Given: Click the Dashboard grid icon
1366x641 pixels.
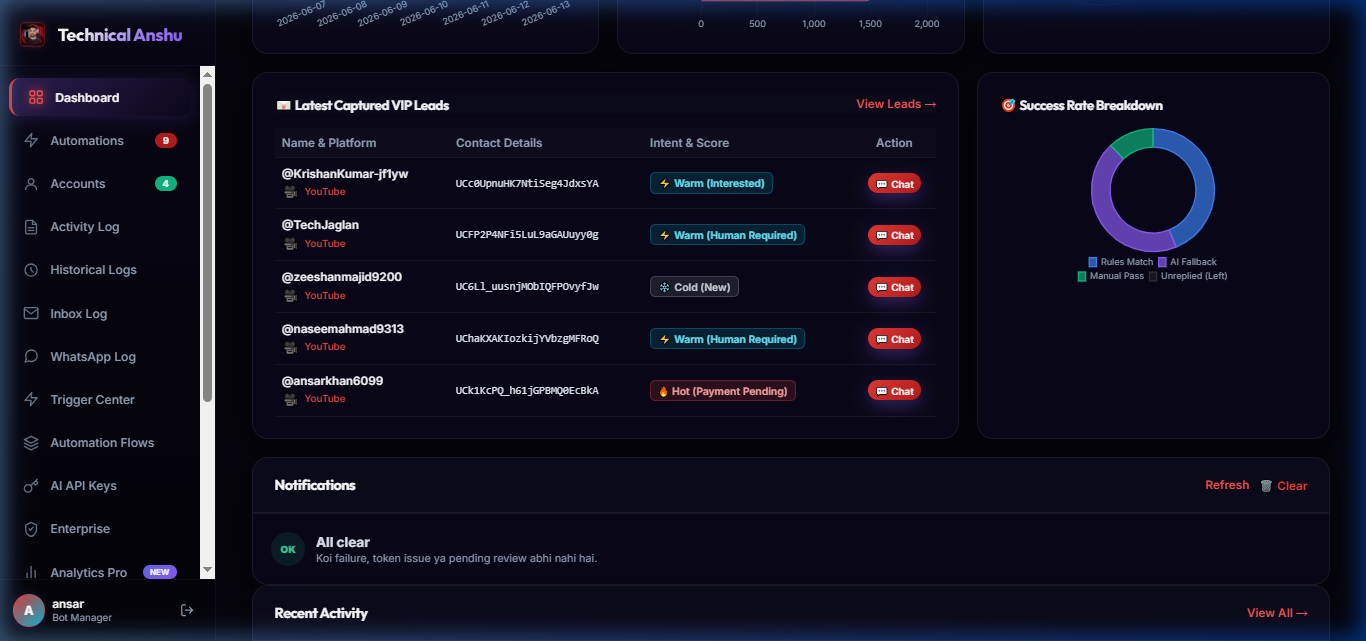Looking at the screenshot, I should click(36, 97).
